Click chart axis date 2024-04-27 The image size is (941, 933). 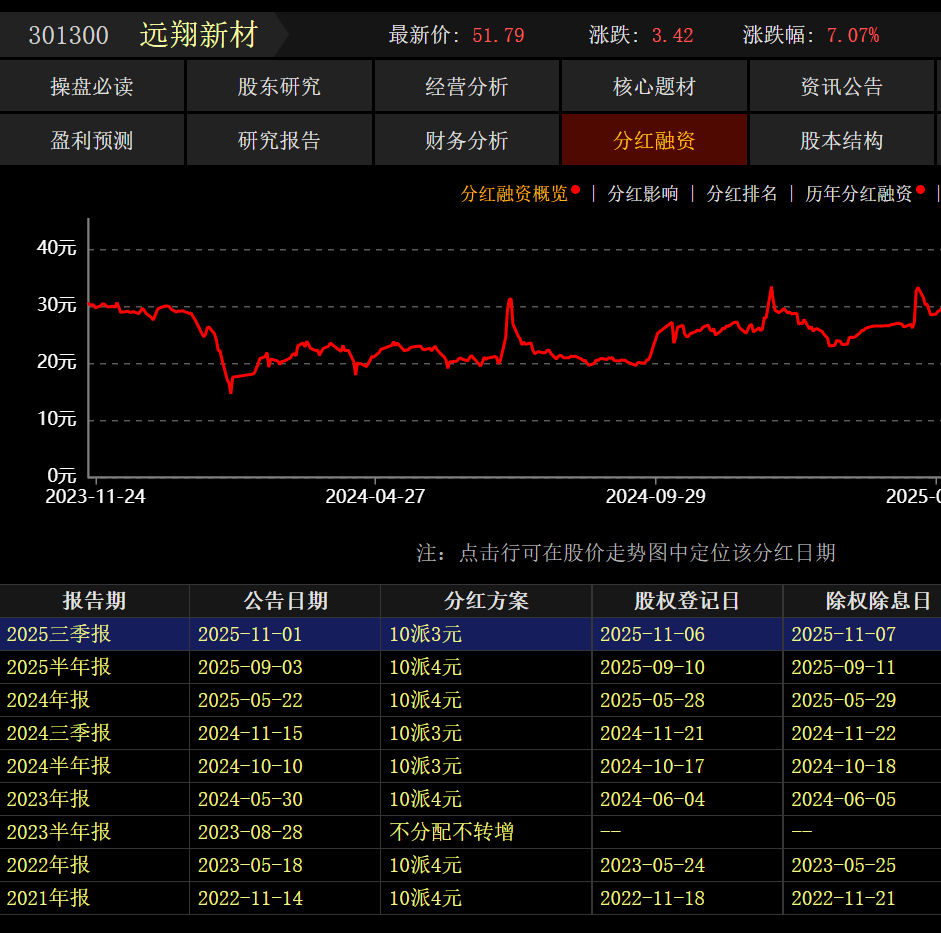click(x=375, y=496)
